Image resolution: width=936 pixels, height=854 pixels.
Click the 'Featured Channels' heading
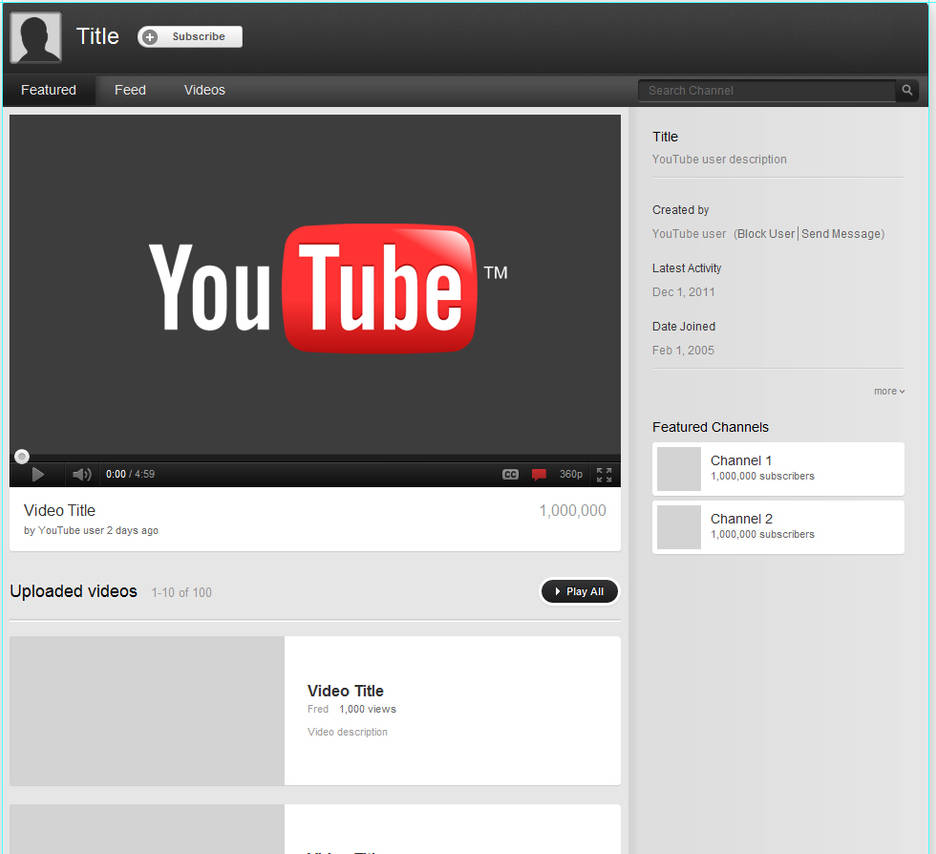[x=710, y=427]
